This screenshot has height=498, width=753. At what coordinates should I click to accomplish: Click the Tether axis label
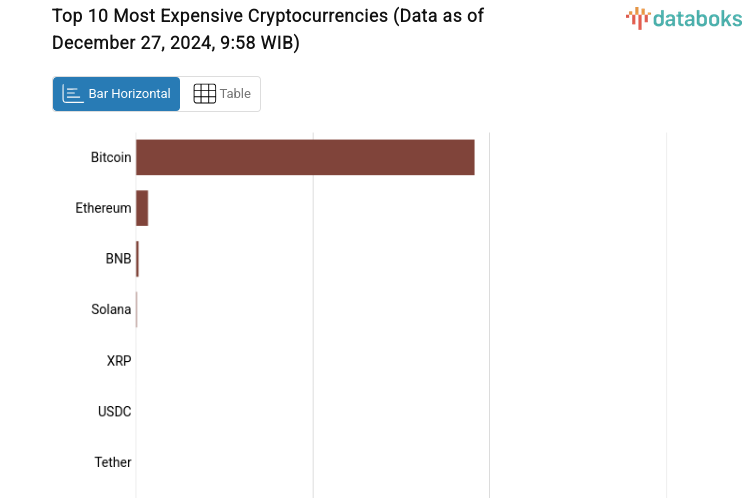click(x=113, y=462)
